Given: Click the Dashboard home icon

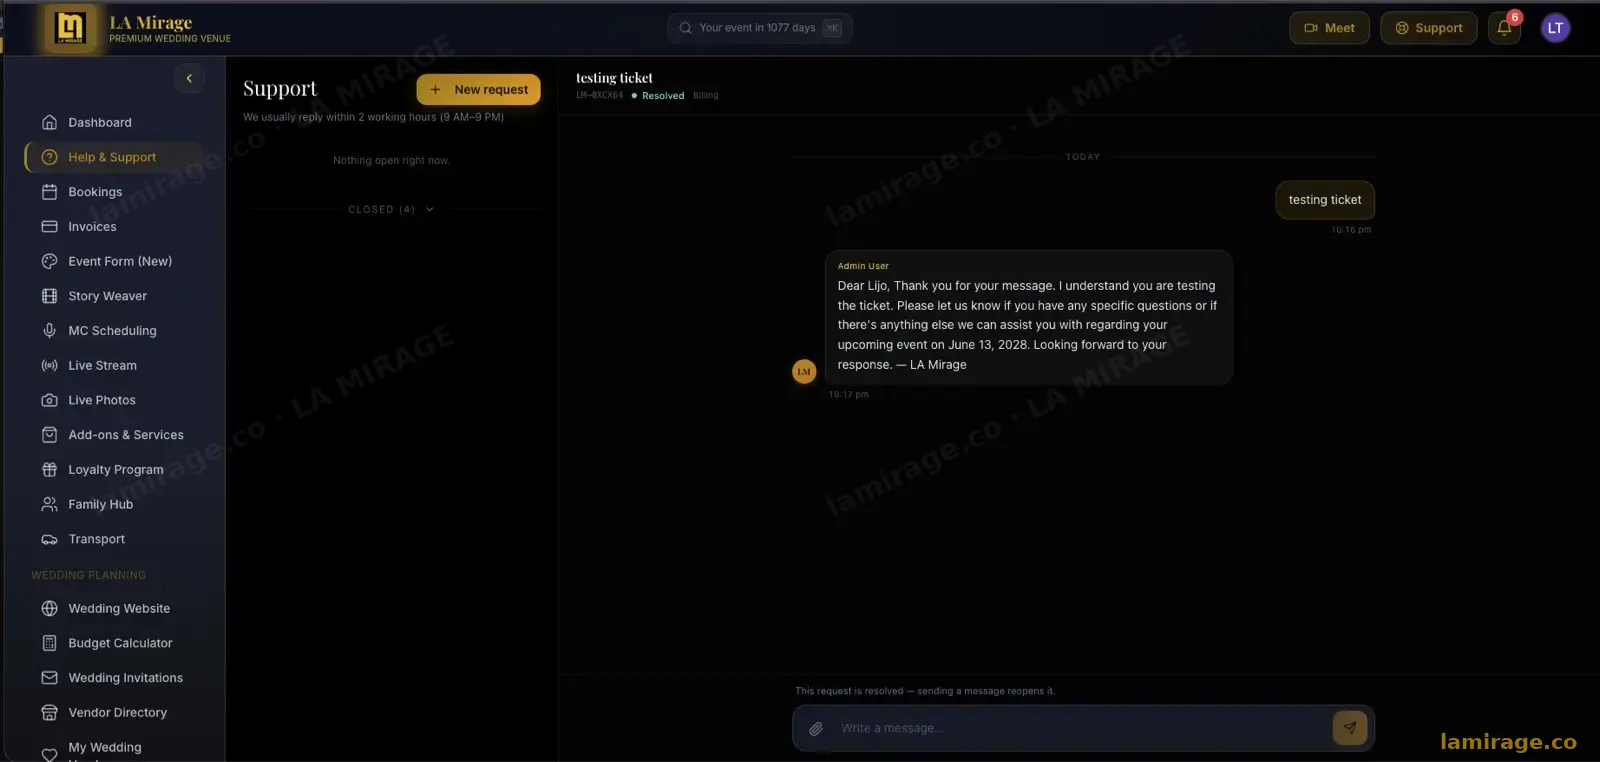Looking at the screenshot, I should tap(49, 122).
